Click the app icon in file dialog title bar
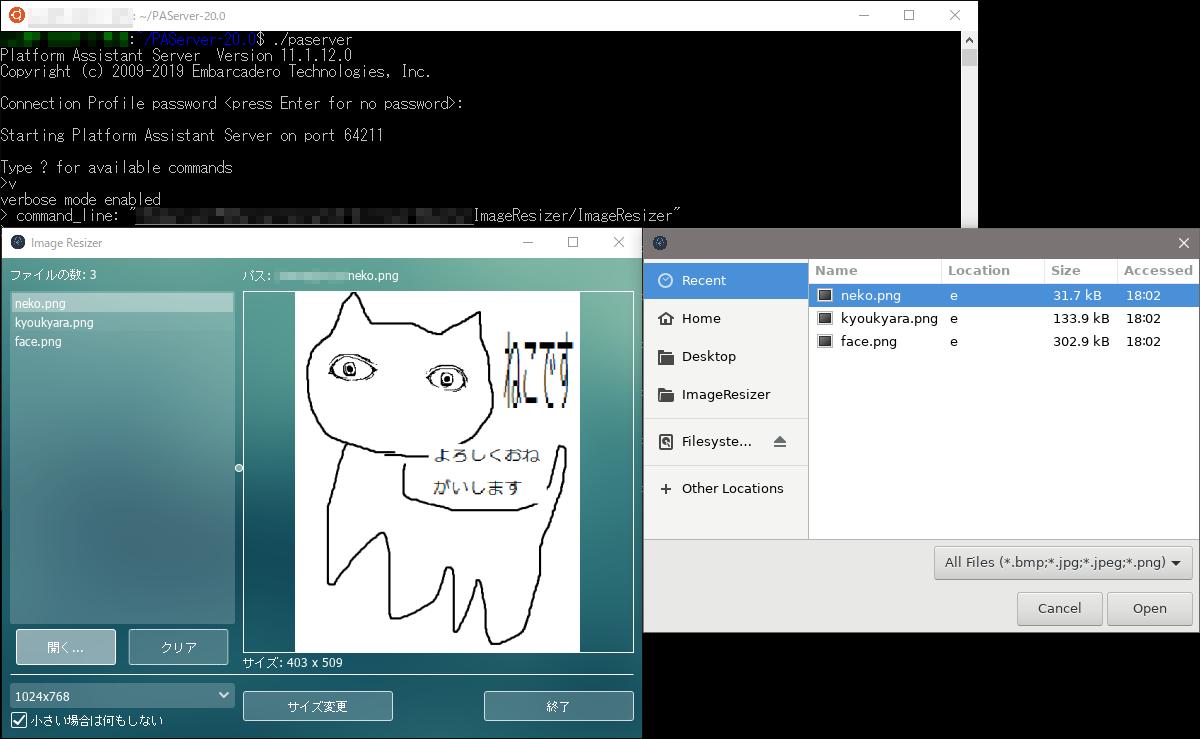 point(660,243)
